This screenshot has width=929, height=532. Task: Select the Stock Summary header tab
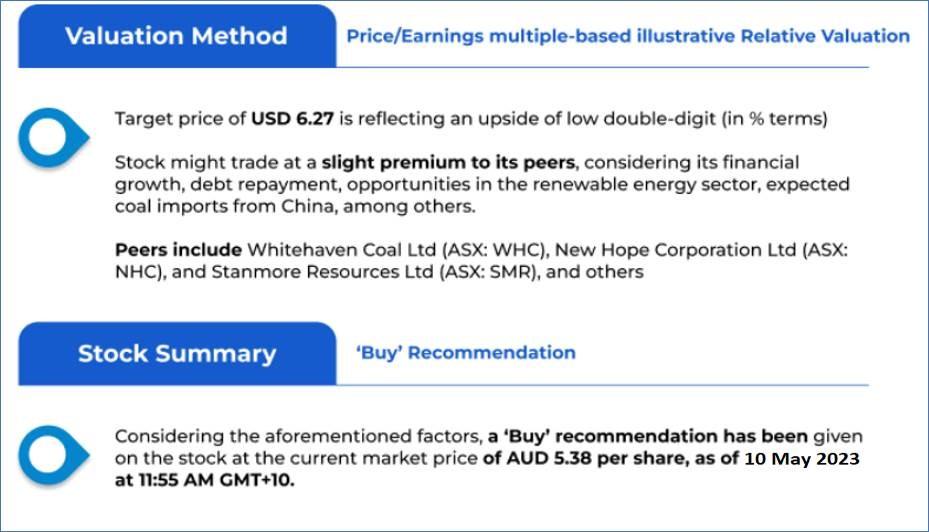pyautogui.click(x=176, y=353)
